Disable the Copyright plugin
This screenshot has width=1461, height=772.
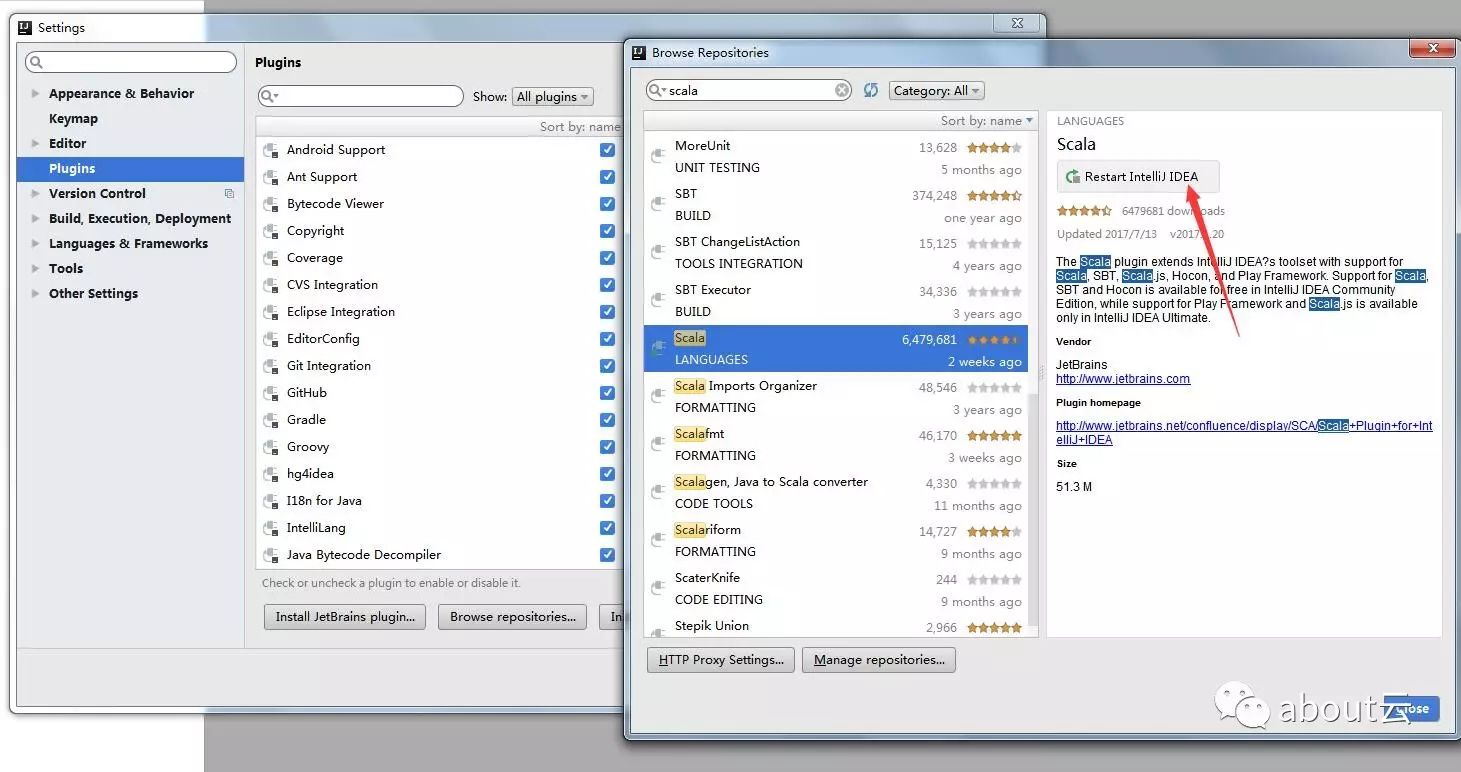coord(607,231)
